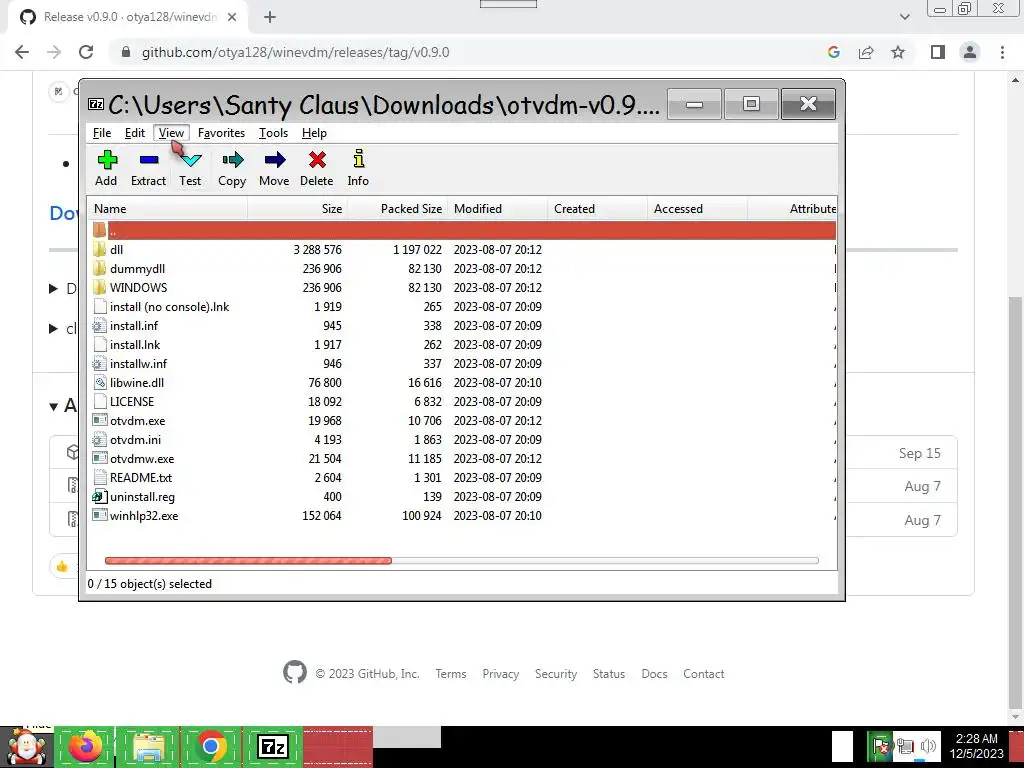Click the red Delete icon
1024x768 pixels.
[x=317, y=160]
